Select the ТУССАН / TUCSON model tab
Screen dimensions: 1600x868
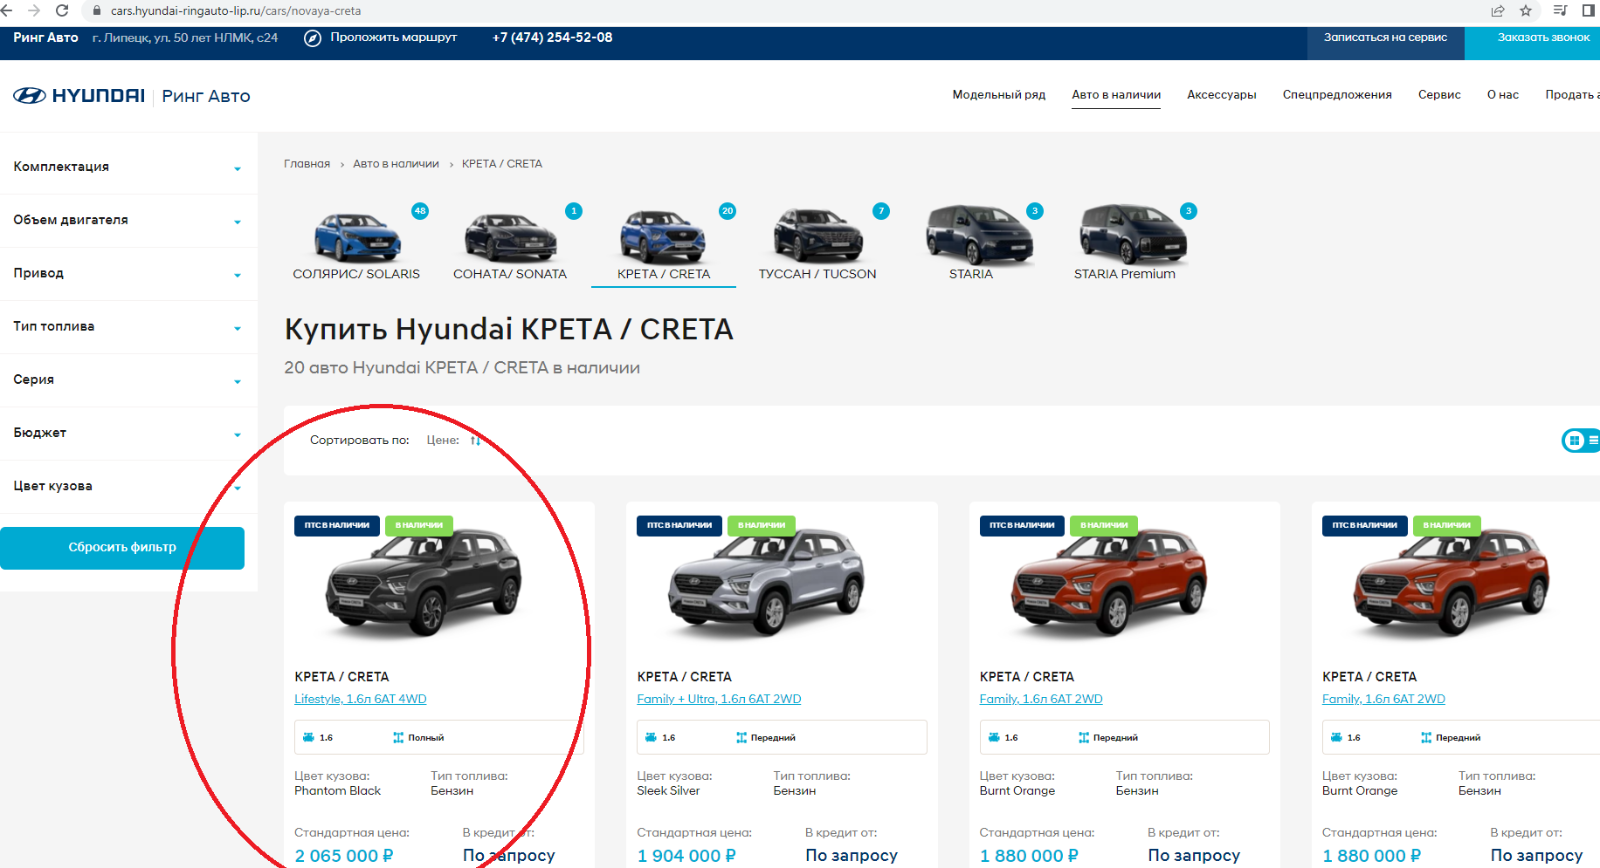pyautogui.click(x=817, y=246)
